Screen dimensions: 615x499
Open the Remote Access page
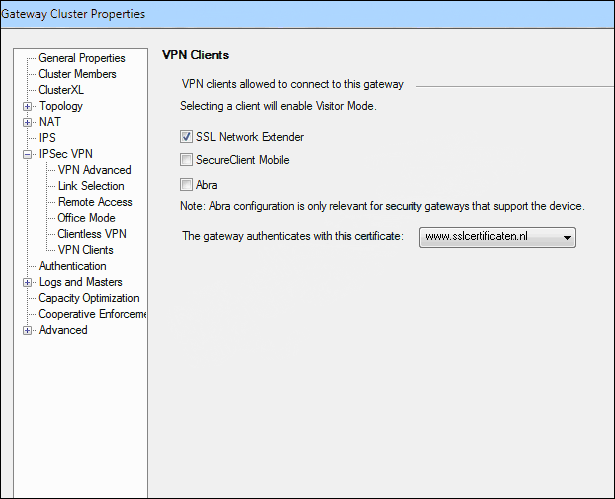(95, 202)
